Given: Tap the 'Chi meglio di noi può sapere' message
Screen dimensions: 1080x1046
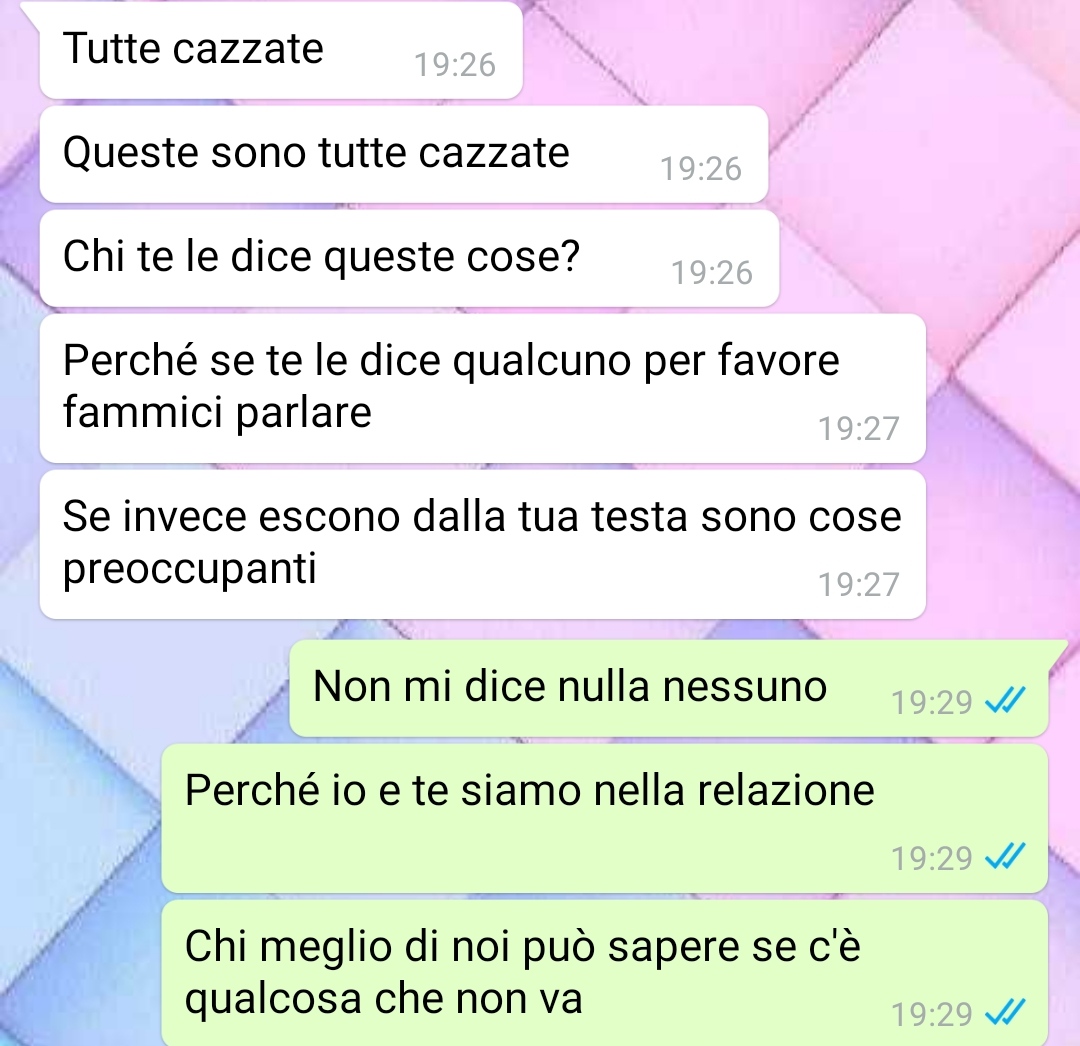Looking at the screenshot, I should 605,973.
